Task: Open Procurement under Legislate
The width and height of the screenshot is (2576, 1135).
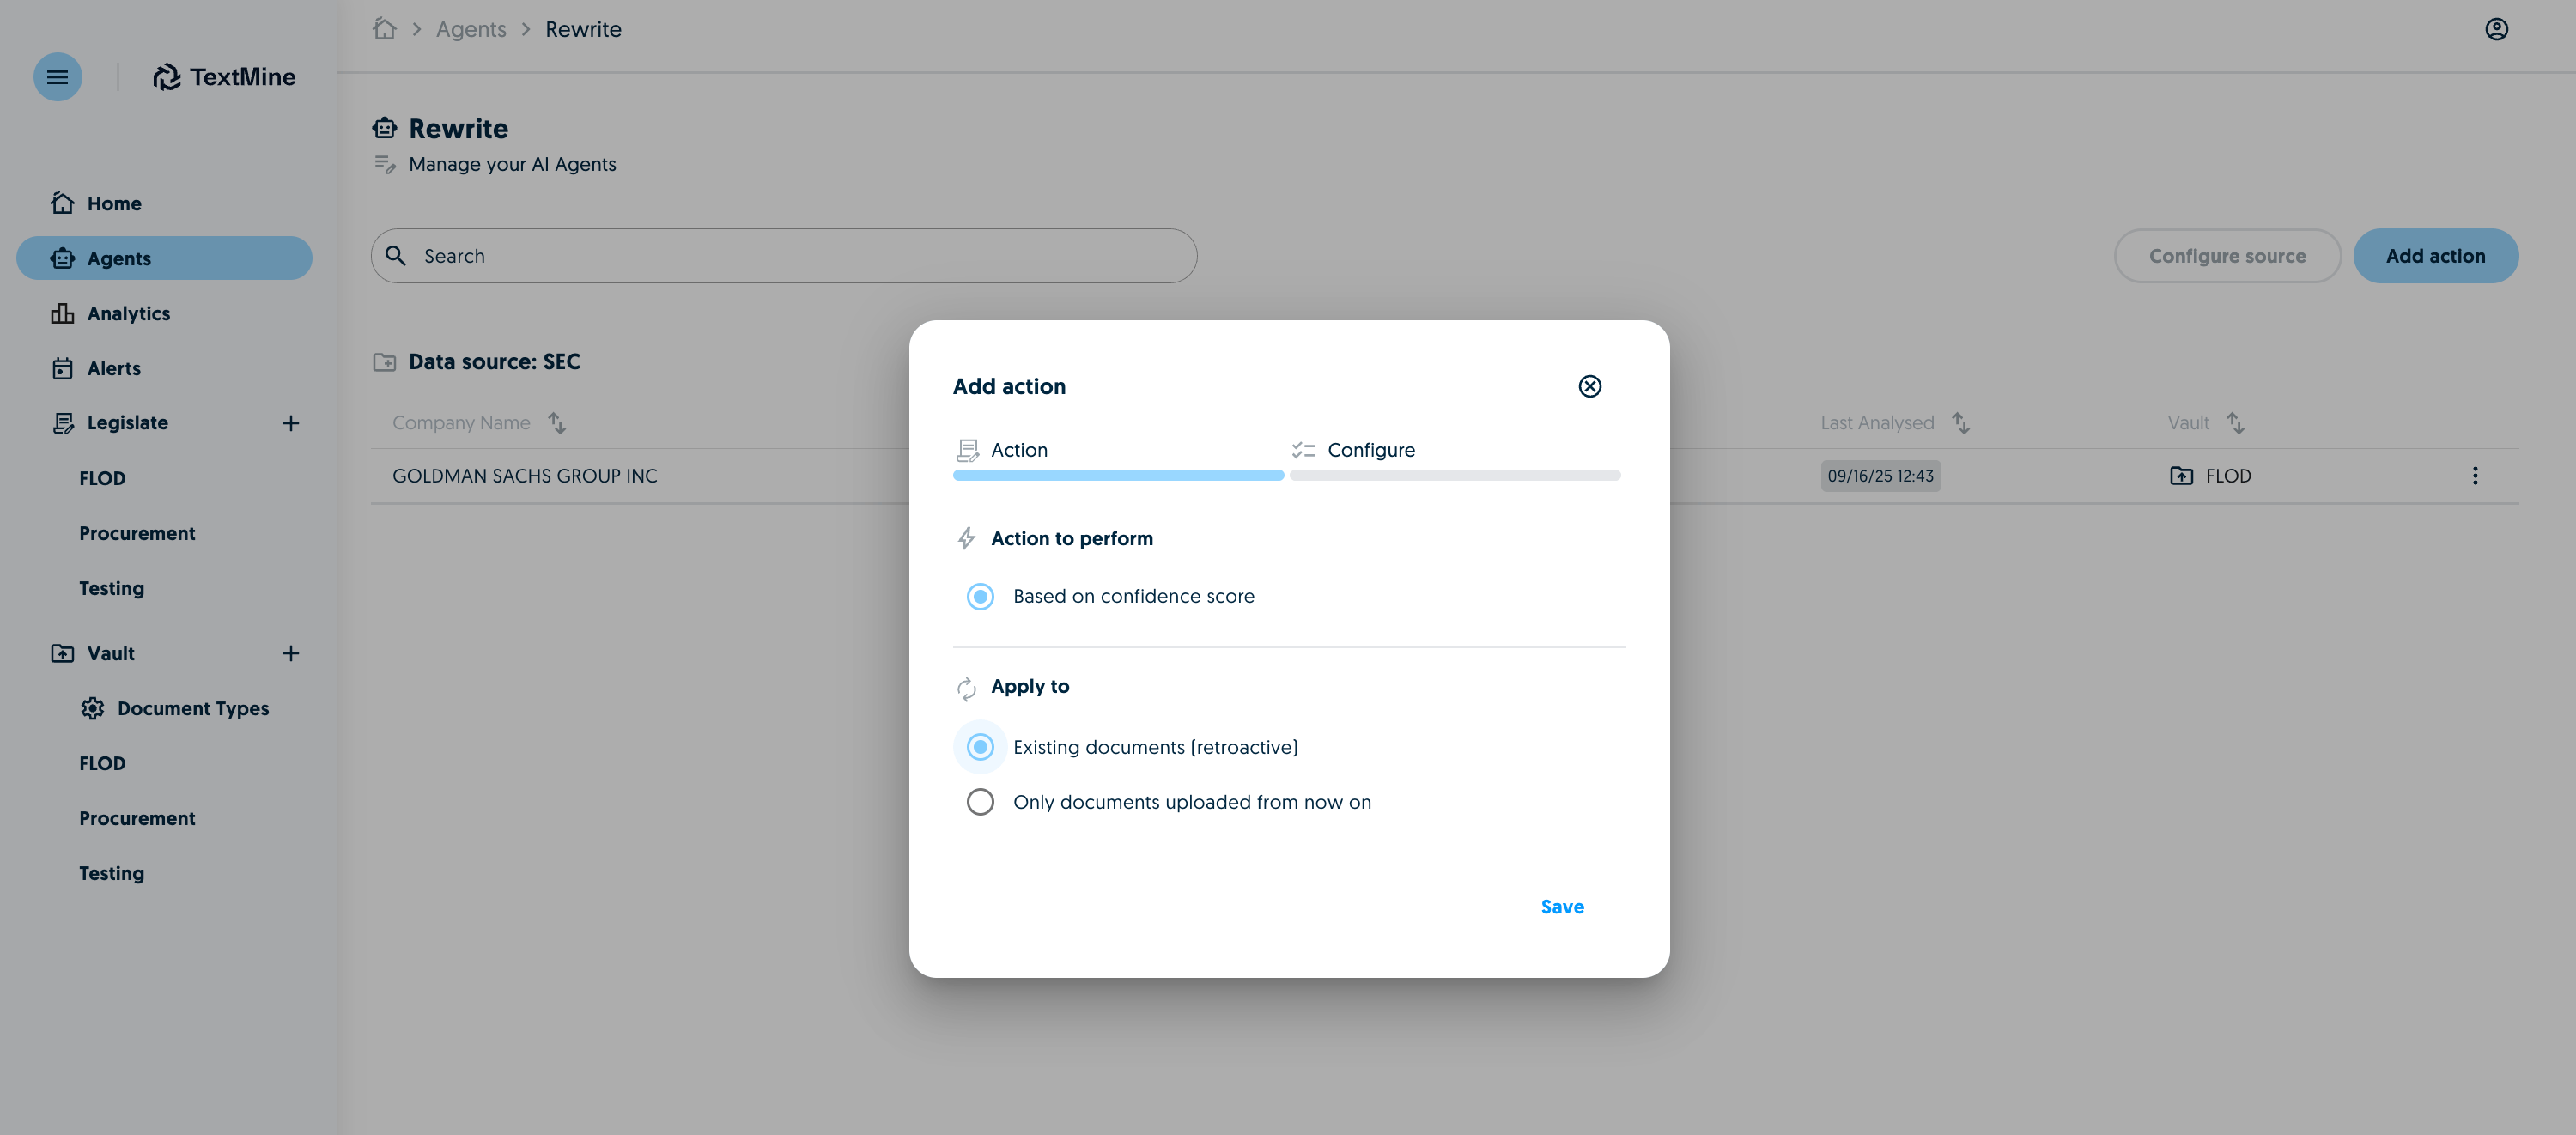Action: tap(137, 533)
